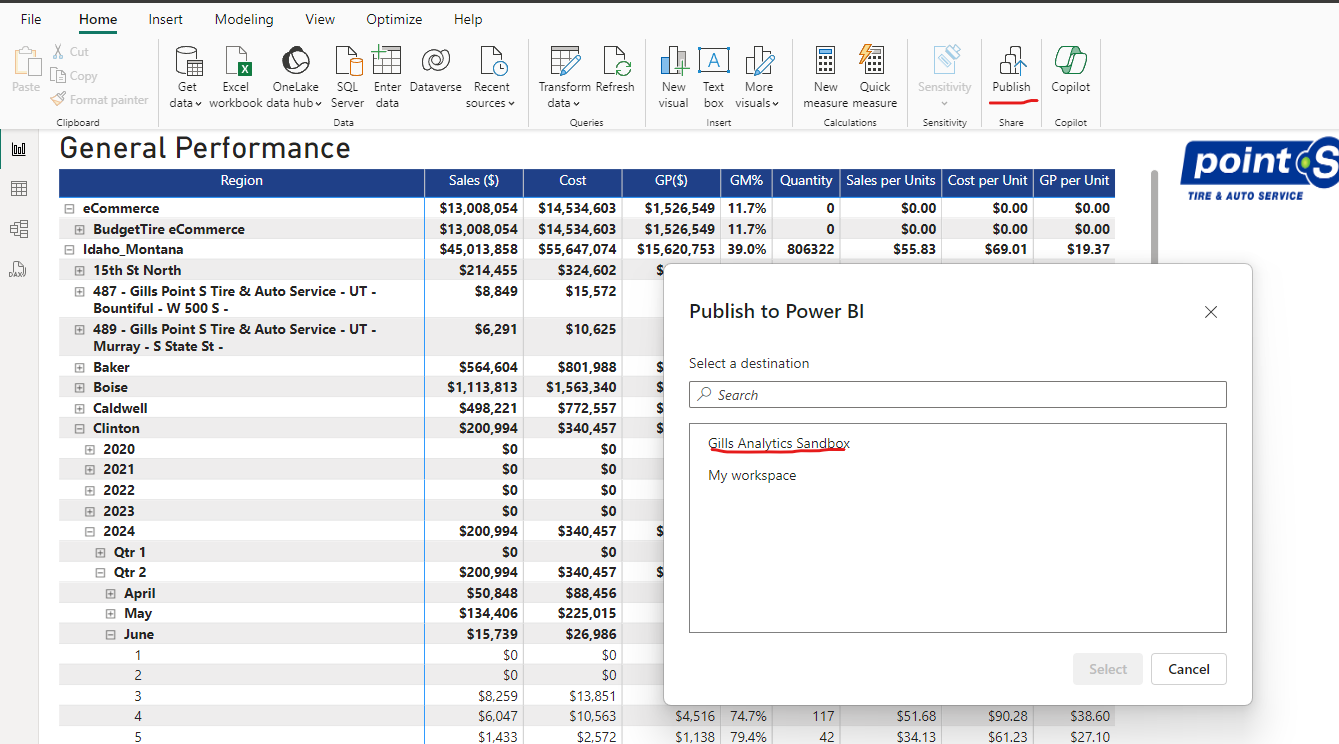Screen dimensions: 1339x744
Task: Click the Enter data icon
Action: coord(387,61)
